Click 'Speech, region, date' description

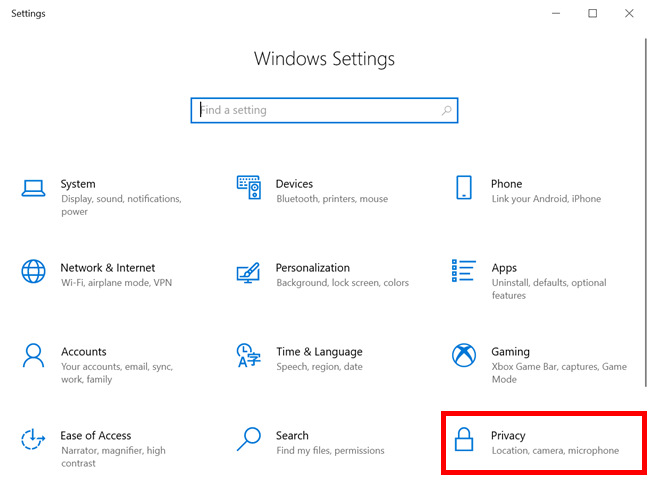click(319, 367)
